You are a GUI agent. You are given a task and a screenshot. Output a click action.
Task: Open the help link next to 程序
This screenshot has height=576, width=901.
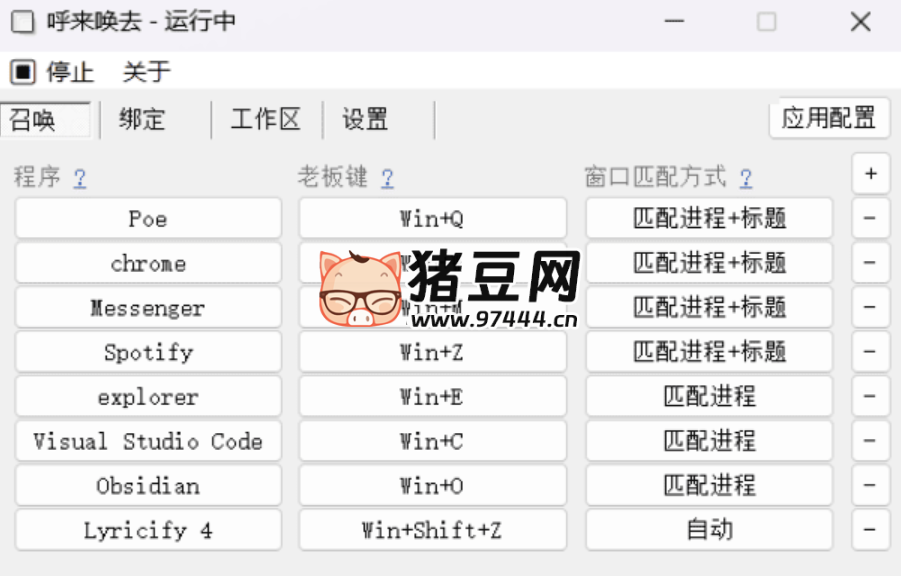[80, 178]
